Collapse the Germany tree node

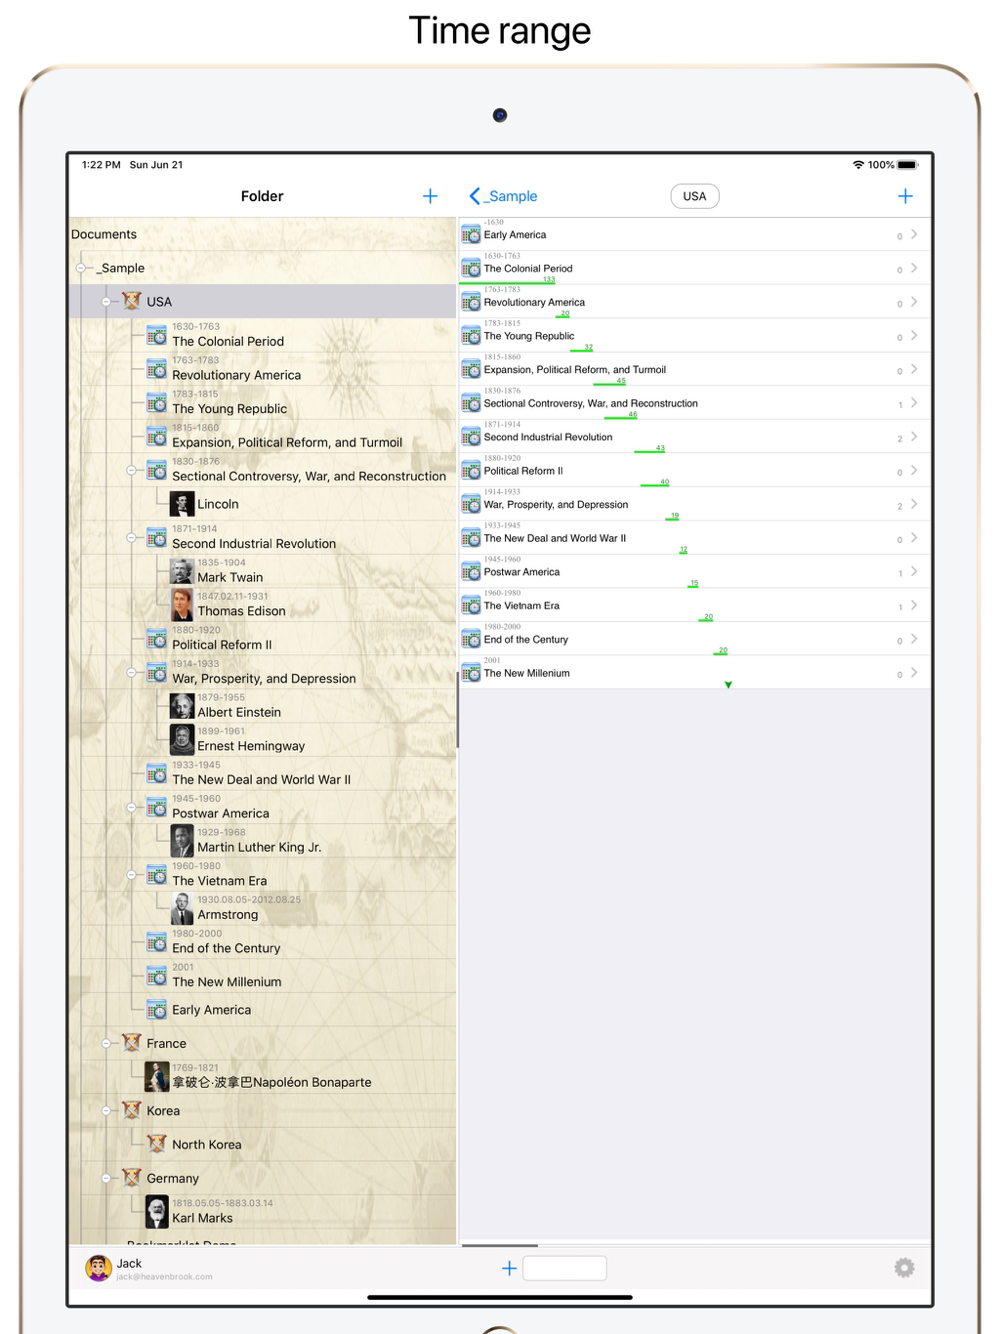(106, 1178)
